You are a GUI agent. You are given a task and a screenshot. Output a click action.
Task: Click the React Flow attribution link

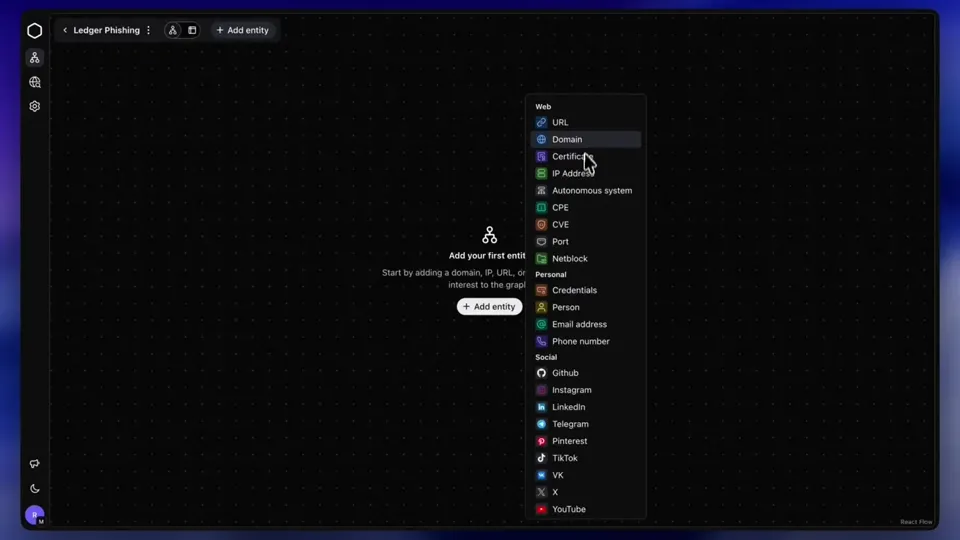tap(916, 522)
